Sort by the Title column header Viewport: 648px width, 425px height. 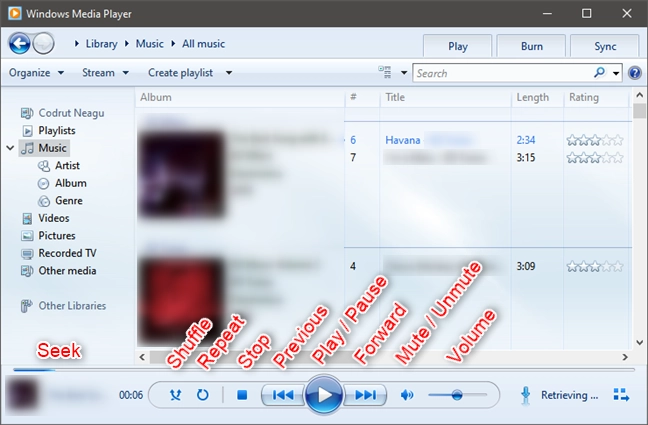(x=446, y=98)
